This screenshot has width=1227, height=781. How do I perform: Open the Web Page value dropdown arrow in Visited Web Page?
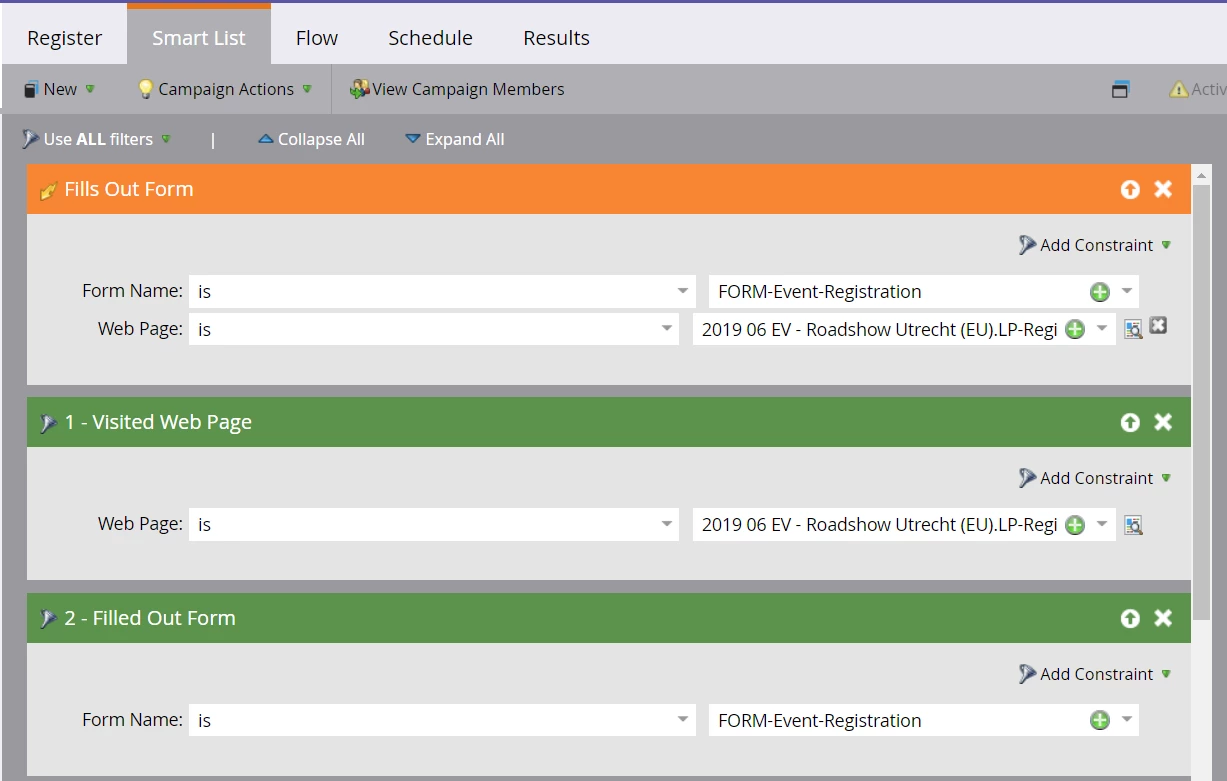point(1102,524)
